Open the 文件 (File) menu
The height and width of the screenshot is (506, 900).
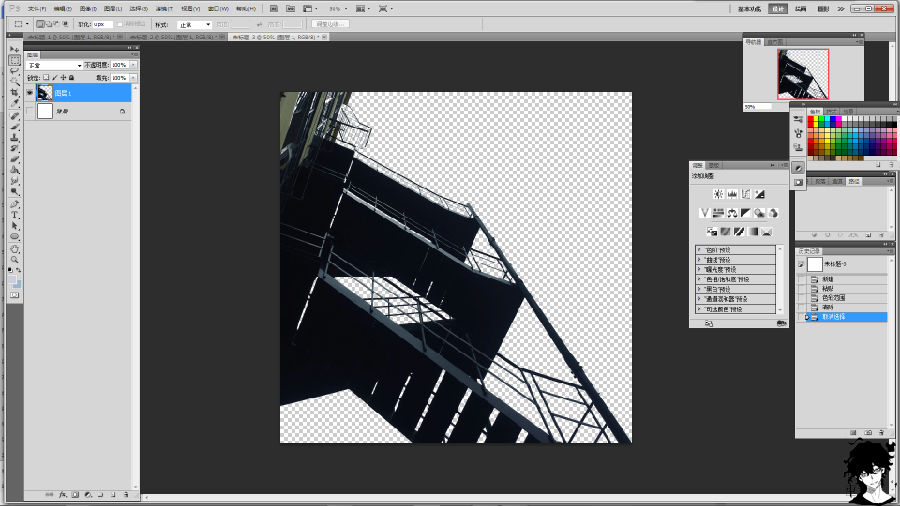(x=33, y=8)
